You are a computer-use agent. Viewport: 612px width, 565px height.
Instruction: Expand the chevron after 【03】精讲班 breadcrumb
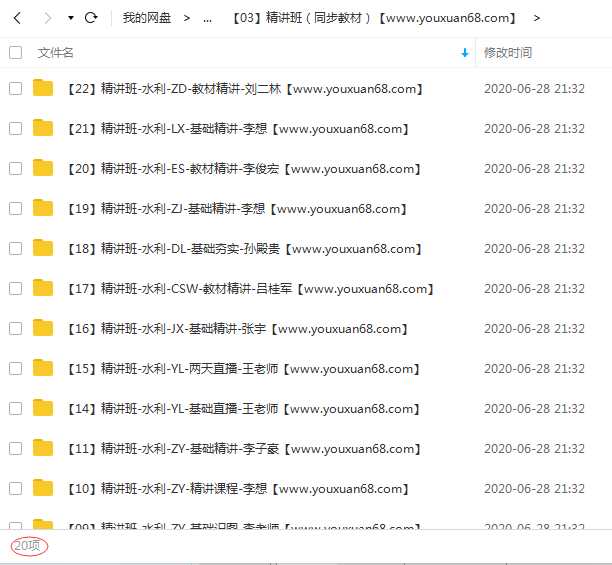[537, 18]
